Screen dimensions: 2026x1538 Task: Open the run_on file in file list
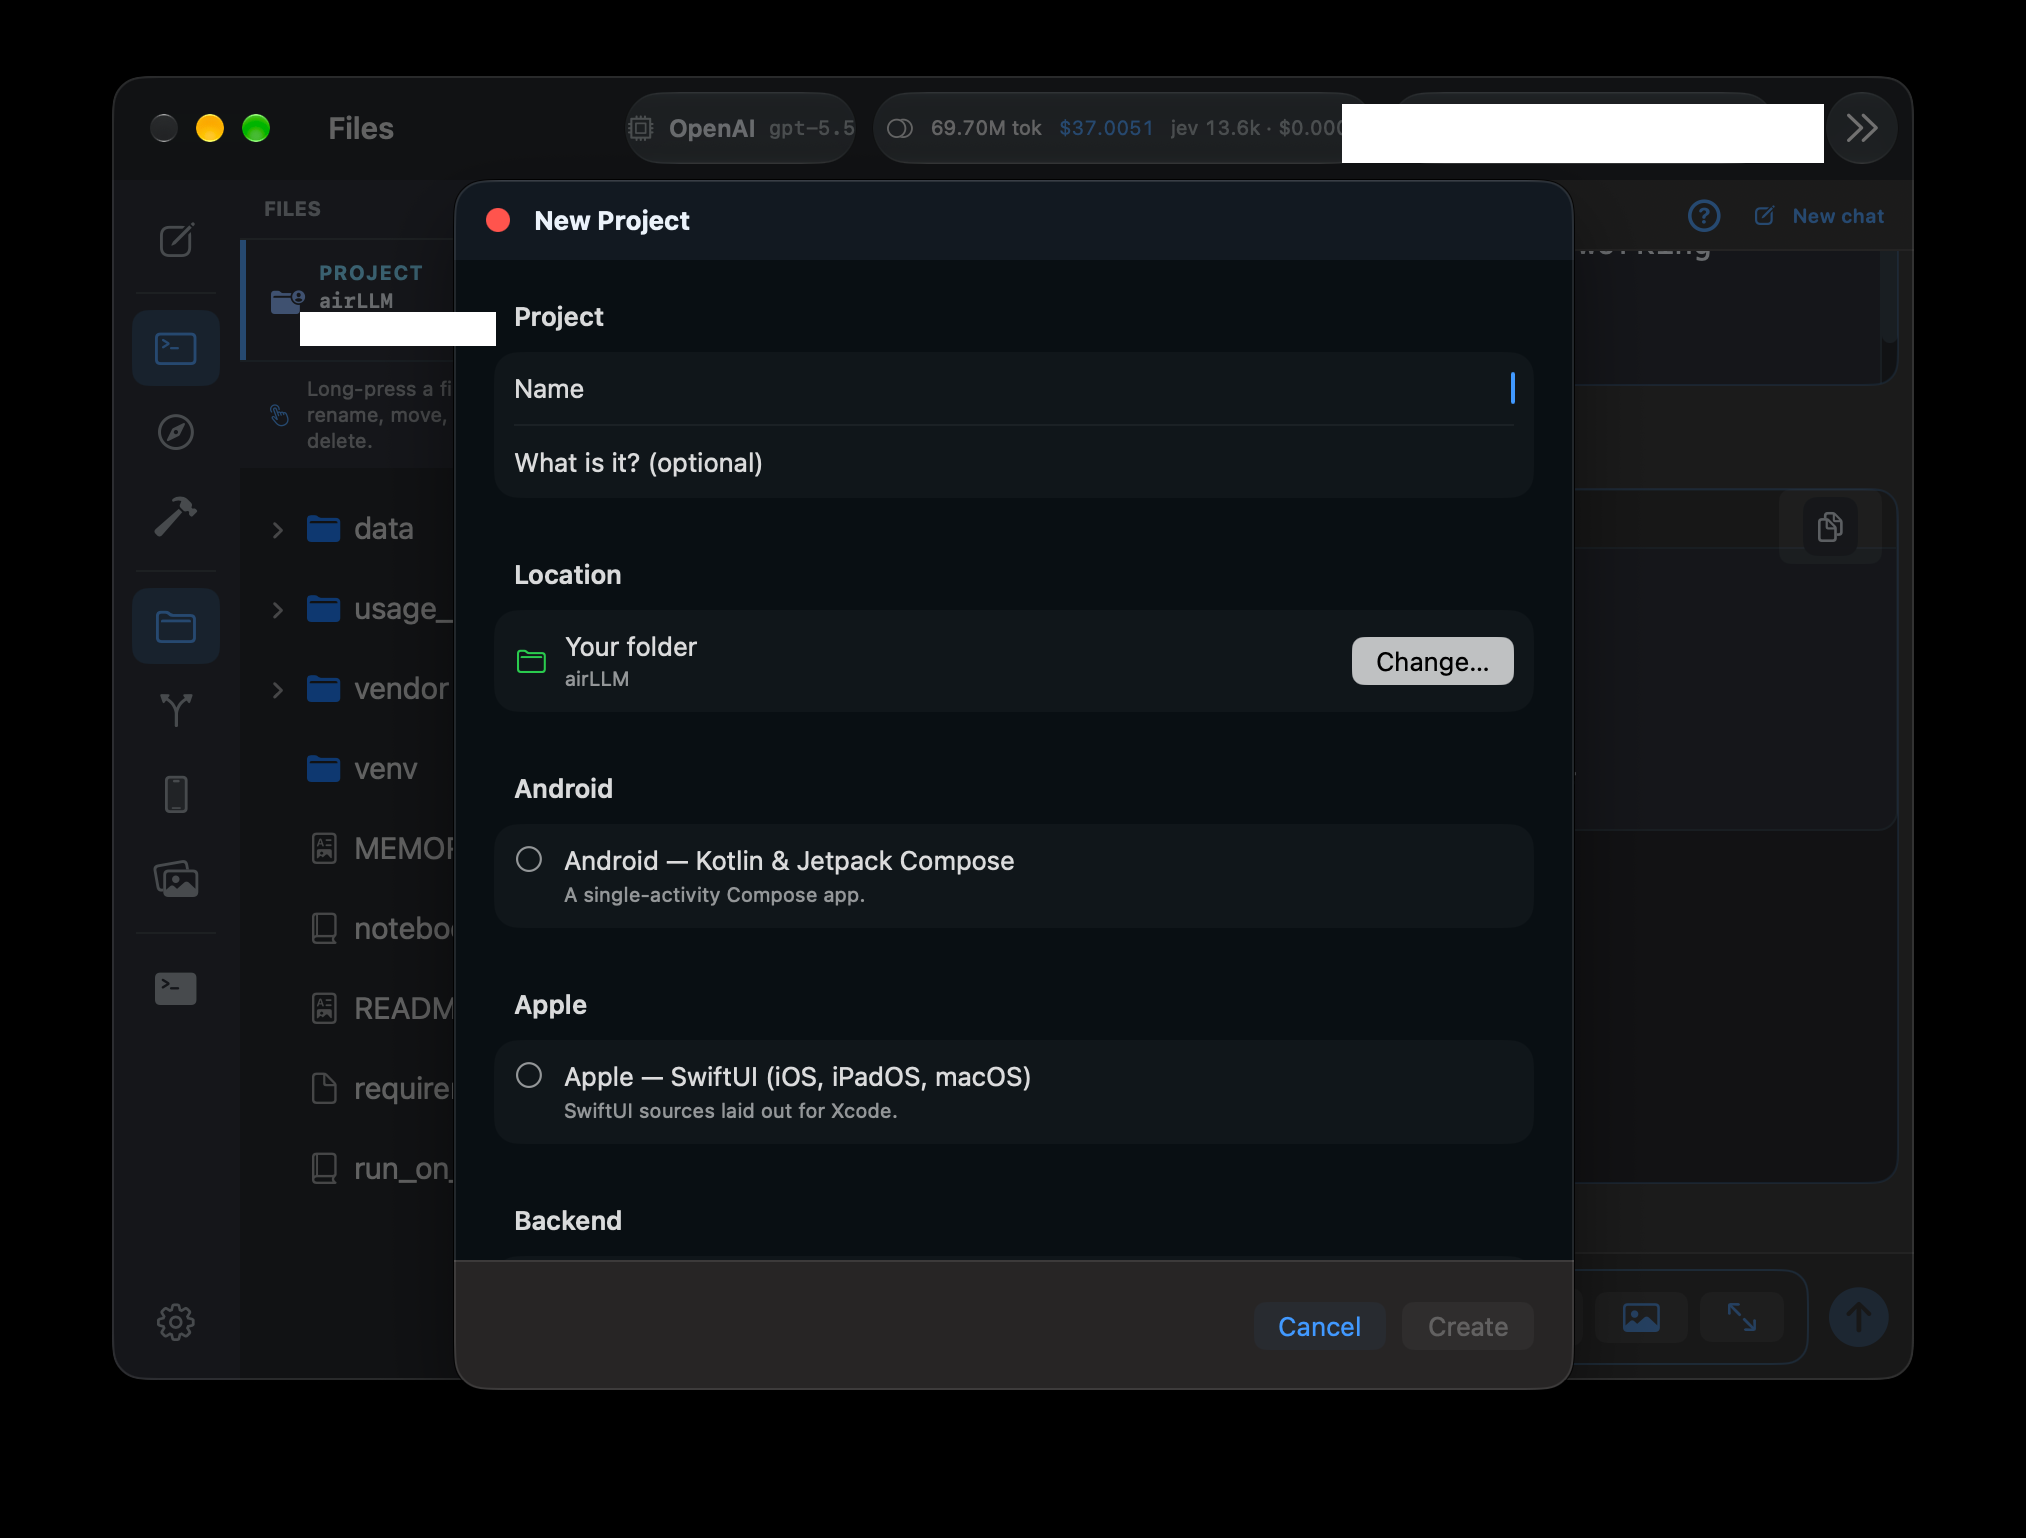(382, 1168)
